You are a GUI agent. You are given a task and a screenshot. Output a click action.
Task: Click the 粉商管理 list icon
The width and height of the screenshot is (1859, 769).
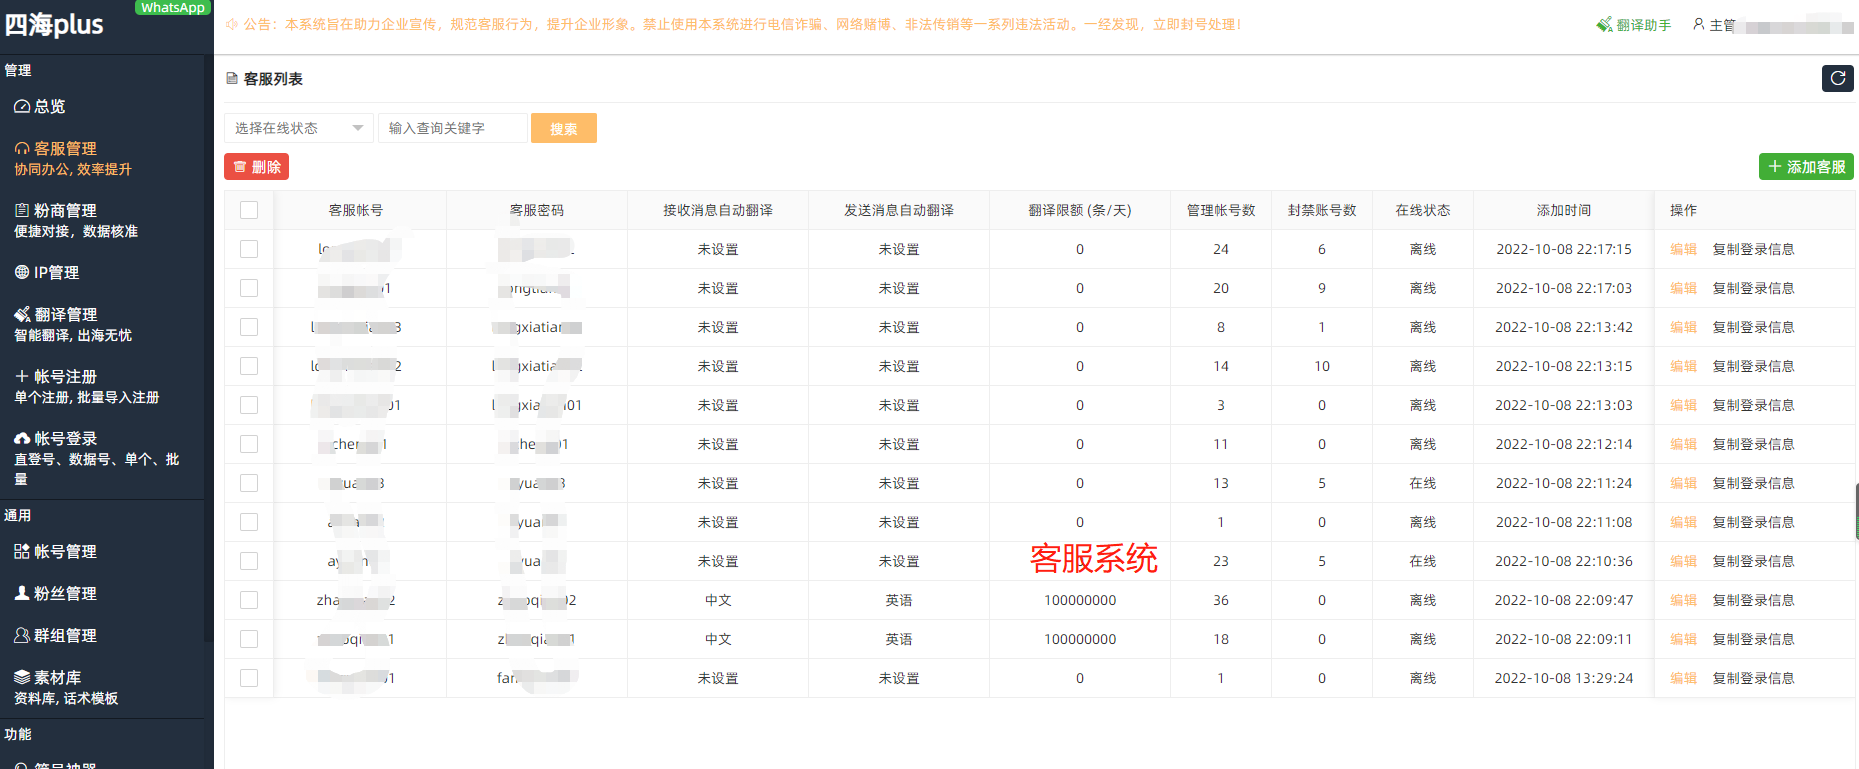pos(22,210)
